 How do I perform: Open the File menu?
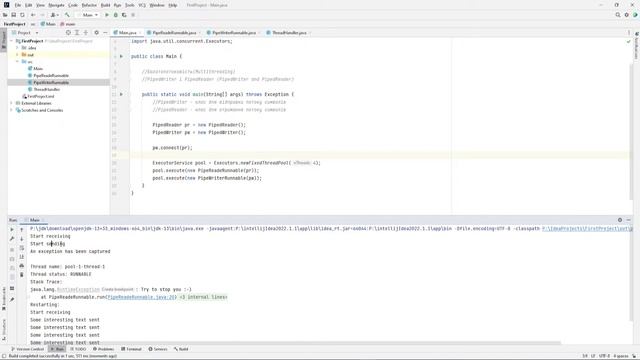coord(18,5)
